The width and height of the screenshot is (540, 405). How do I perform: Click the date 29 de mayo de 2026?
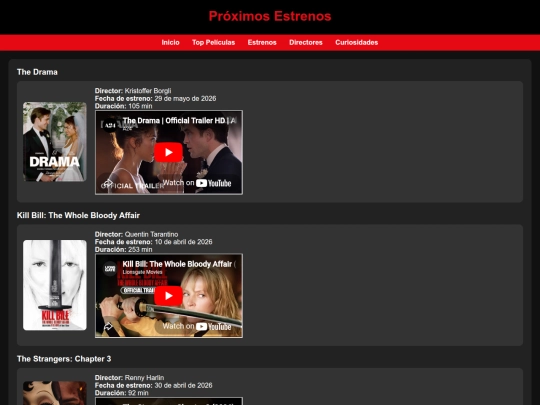click(x=185, y=98)
